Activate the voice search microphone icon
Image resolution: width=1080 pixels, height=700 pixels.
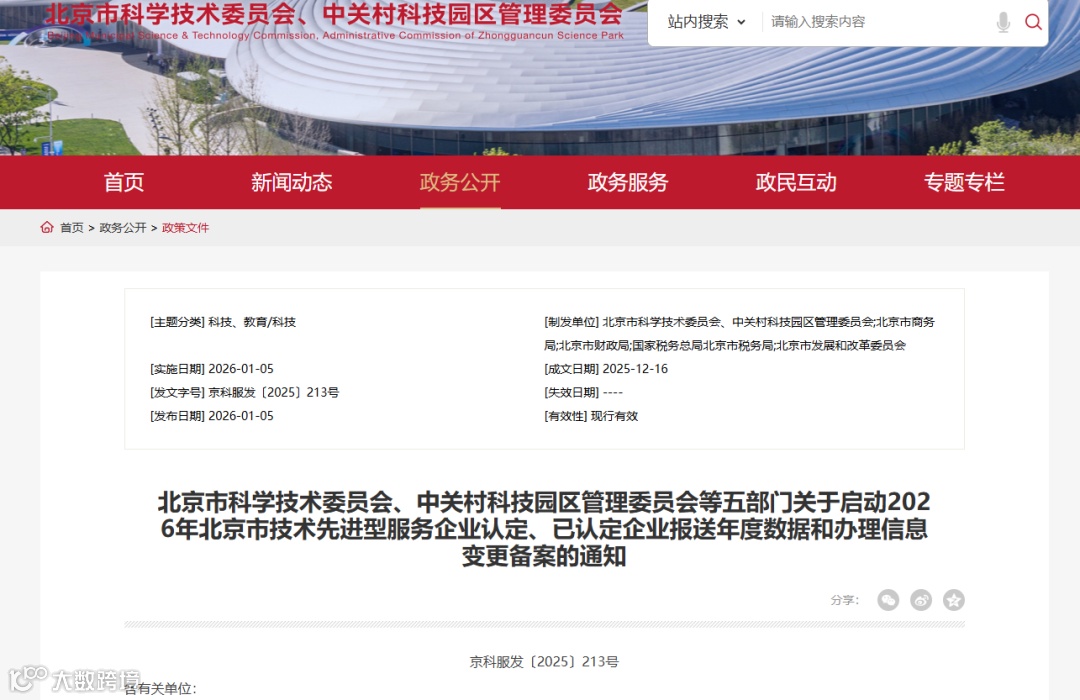point(1004,22)
